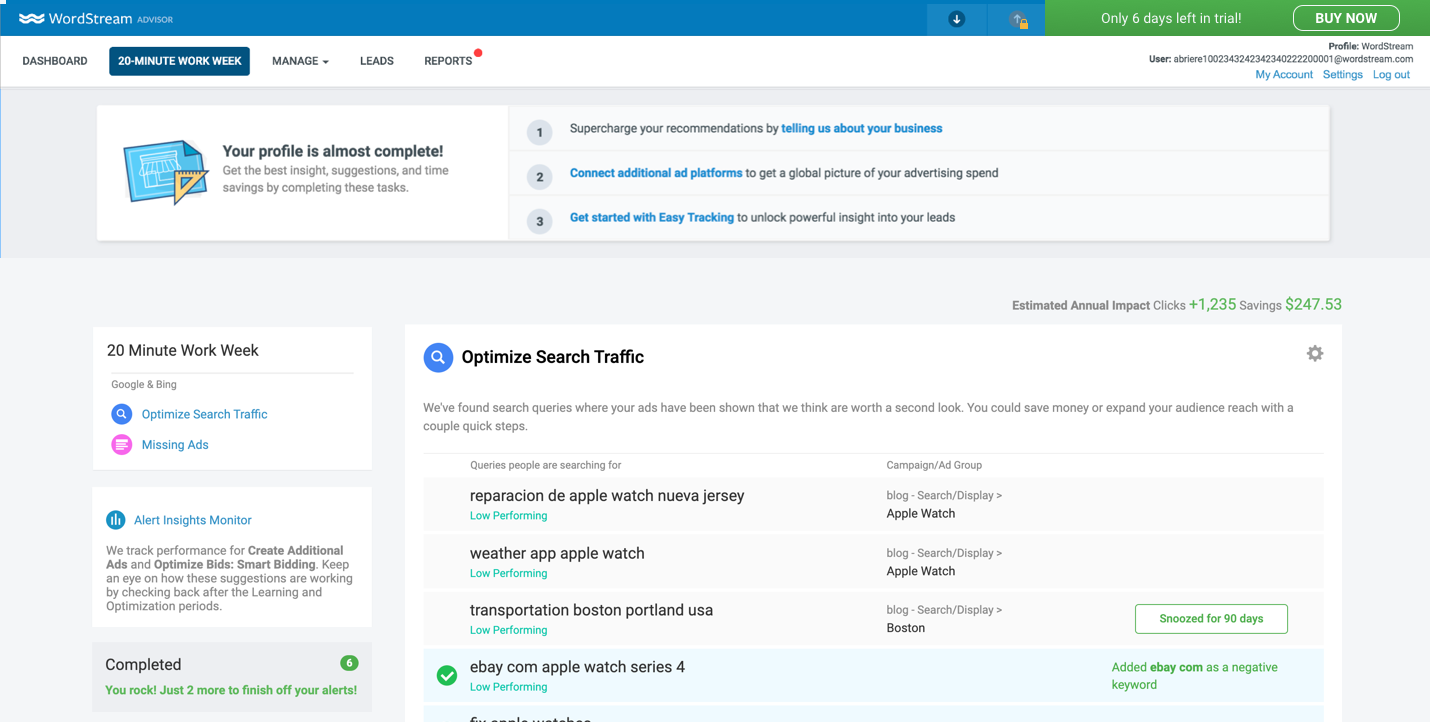
Task: Select the 20-Minute Work Week tab
Action: coord(180,61)
